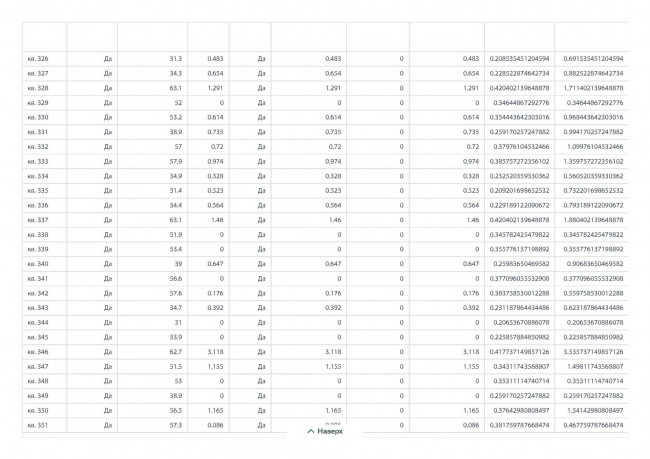
Task: Select row label кв. 328
Action: 38,88
